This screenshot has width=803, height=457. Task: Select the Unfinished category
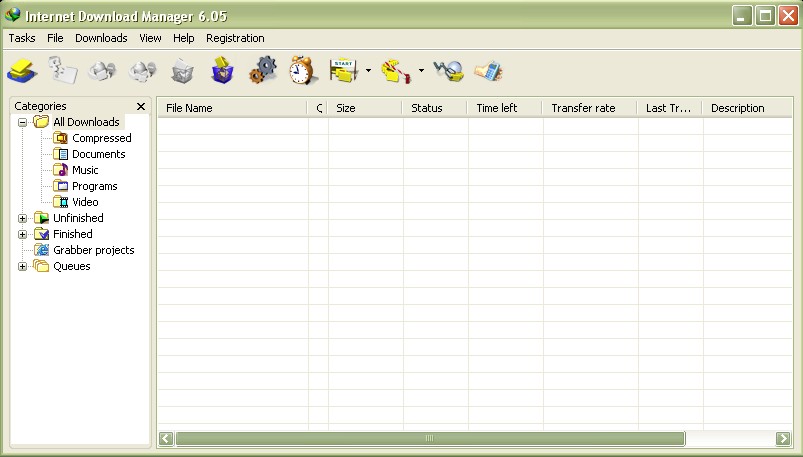click(78, 218)
